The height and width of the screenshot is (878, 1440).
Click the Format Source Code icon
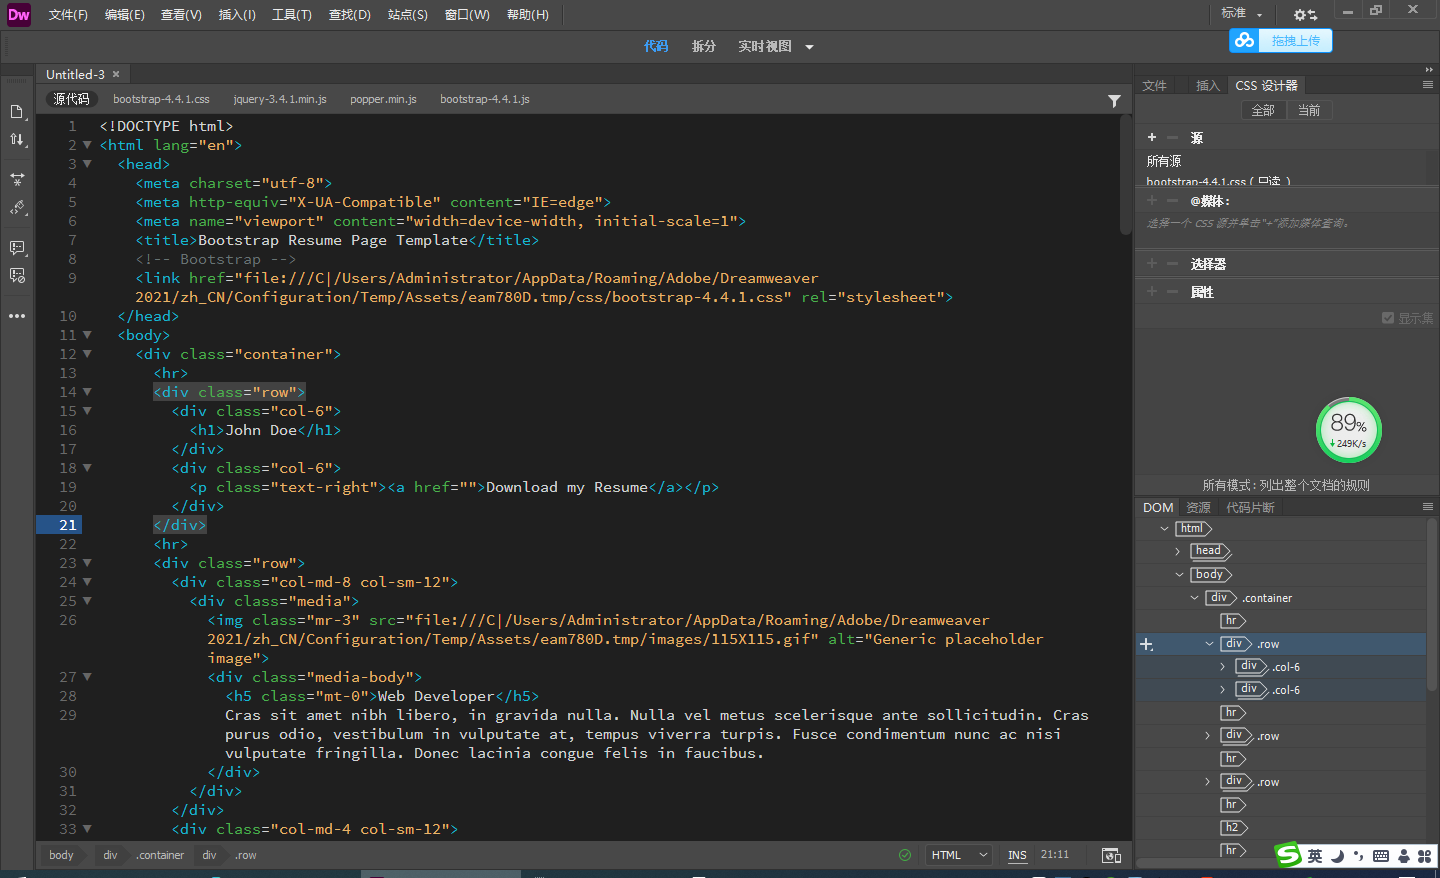[x=17, y=208]
